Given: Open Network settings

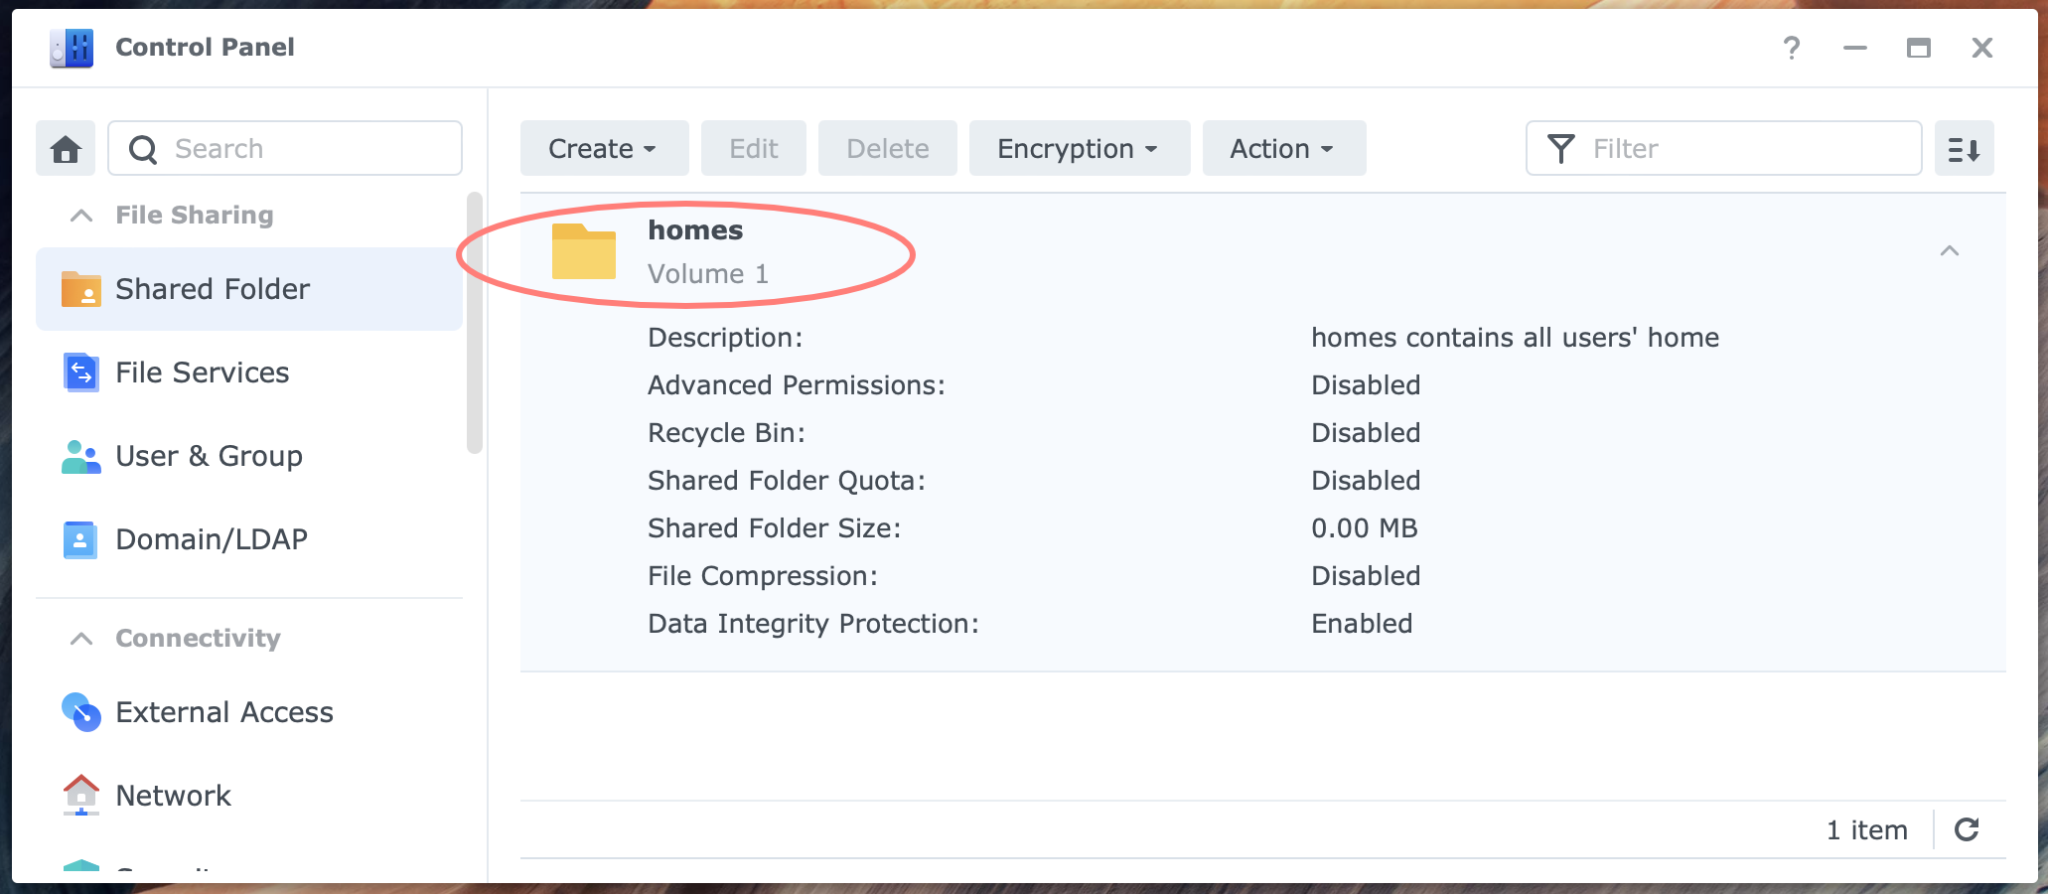Looking at the screenshot, I should [x=172, y=795].
